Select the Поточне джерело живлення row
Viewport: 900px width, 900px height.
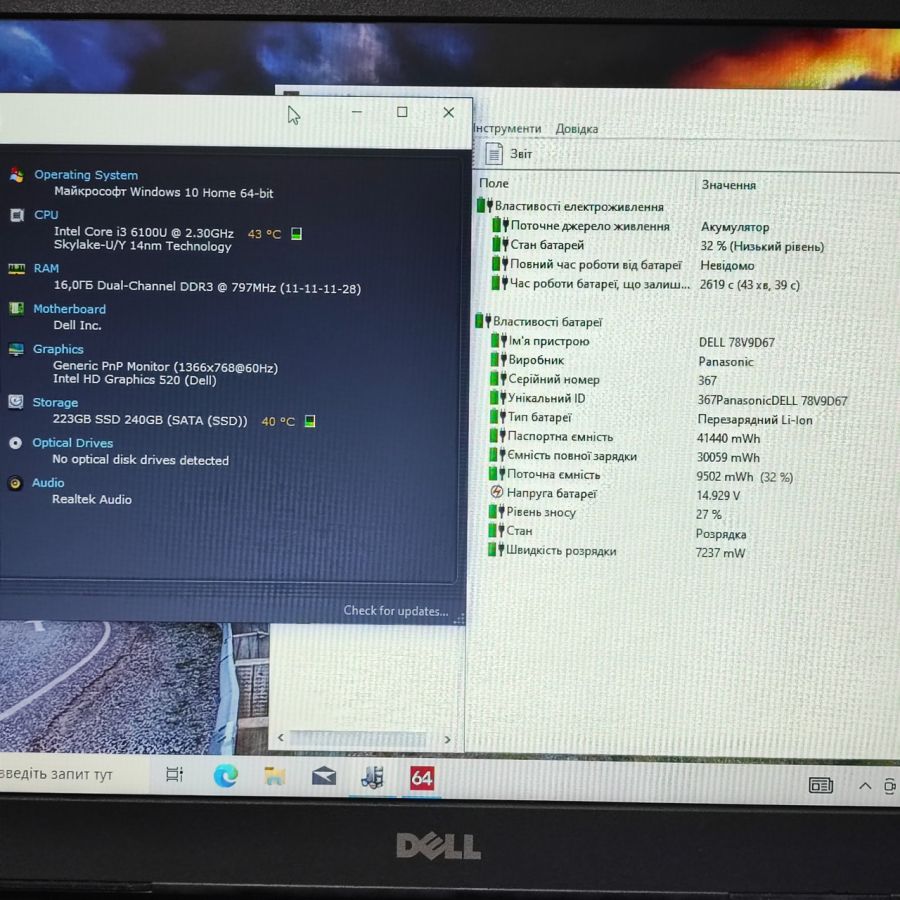click(631, 226)
